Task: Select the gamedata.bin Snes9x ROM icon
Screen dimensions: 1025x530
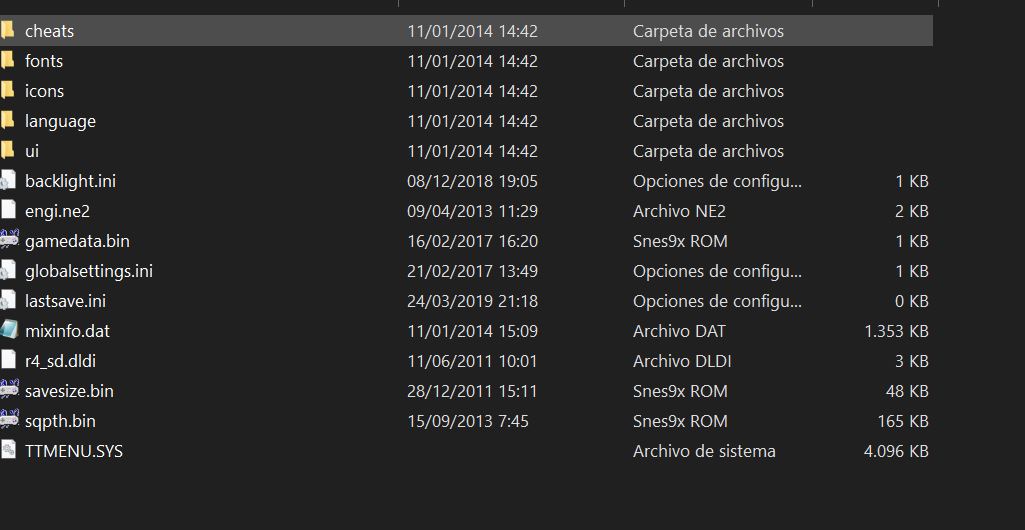Action: click(x=8, y=240)
